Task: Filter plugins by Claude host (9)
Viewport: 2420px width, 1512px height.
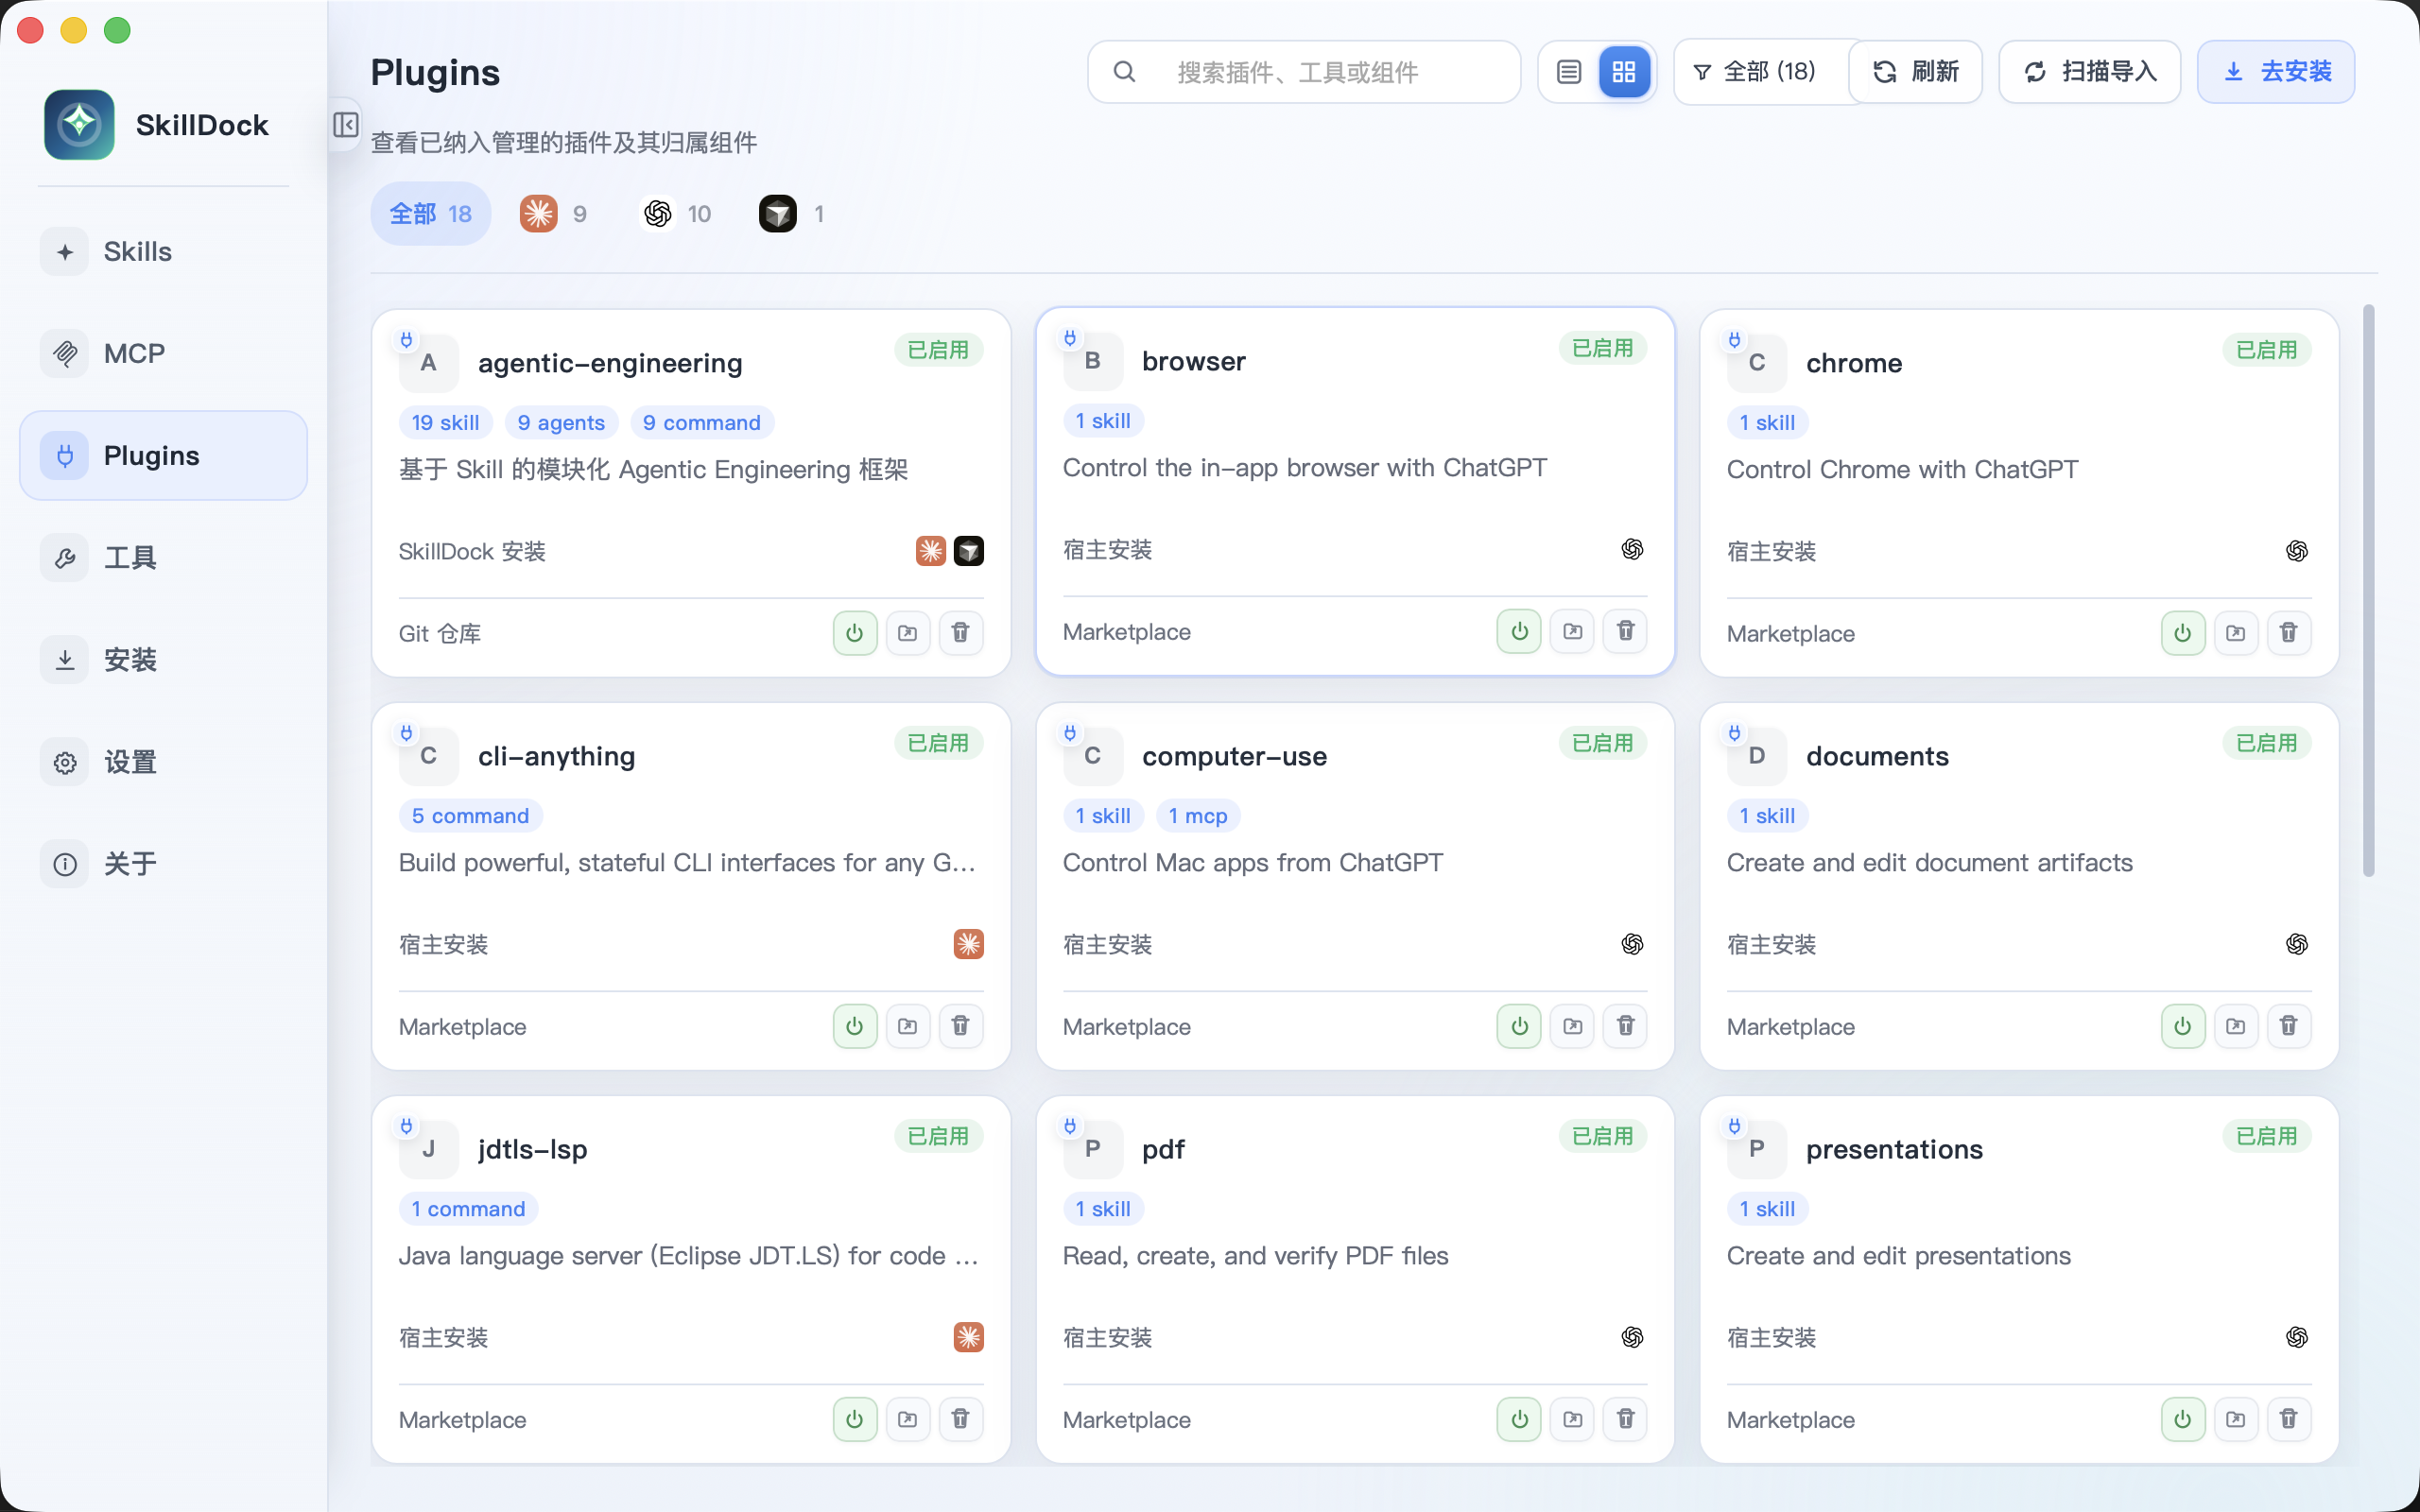Action: [553, 214]
